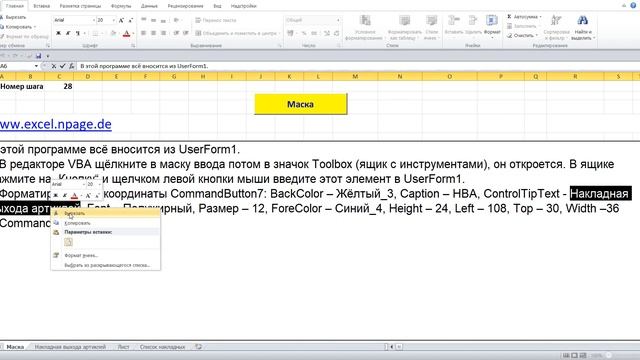Choose Выбрать из раскрывающегося списка
This screenshot has width=640, height=360.
coord(106,265)
